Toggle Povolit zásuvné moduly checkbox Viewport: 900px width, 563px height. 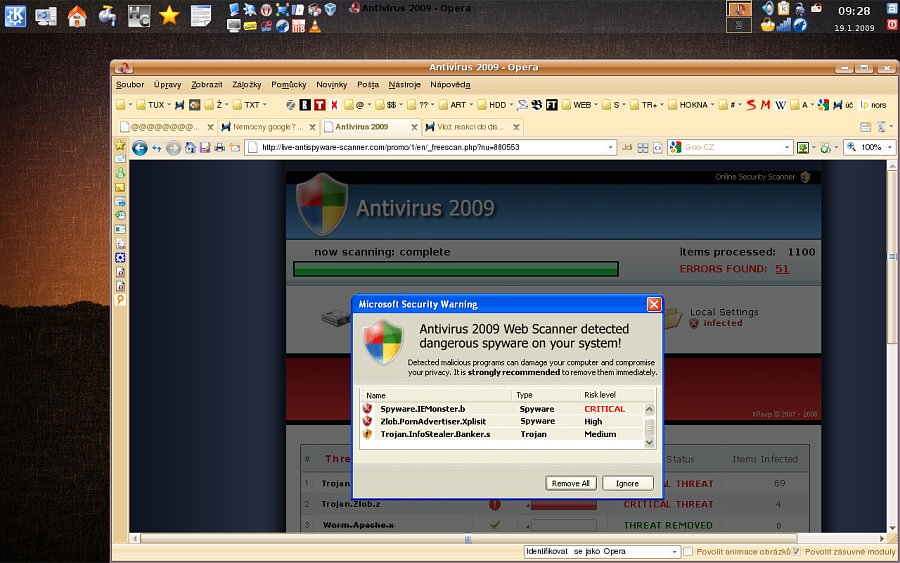pos(796,552)
